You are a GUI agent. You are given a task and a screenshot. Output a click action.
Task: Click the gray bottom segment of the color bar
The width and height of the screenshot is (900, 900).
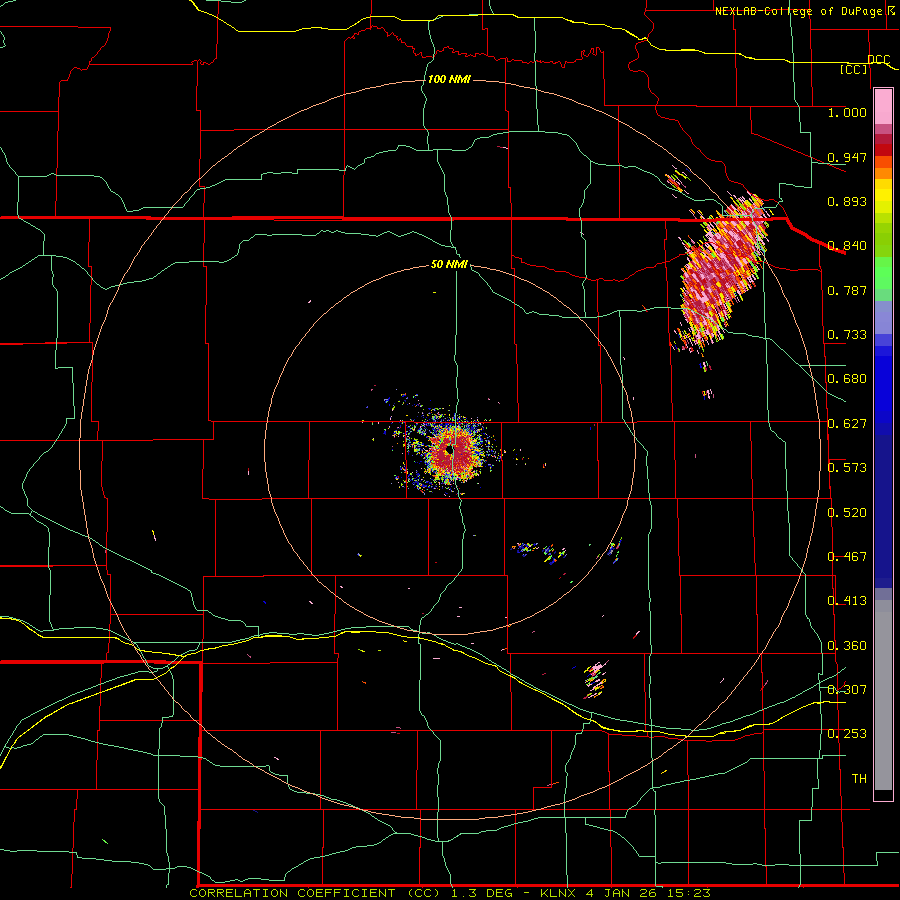pos(883,695)
